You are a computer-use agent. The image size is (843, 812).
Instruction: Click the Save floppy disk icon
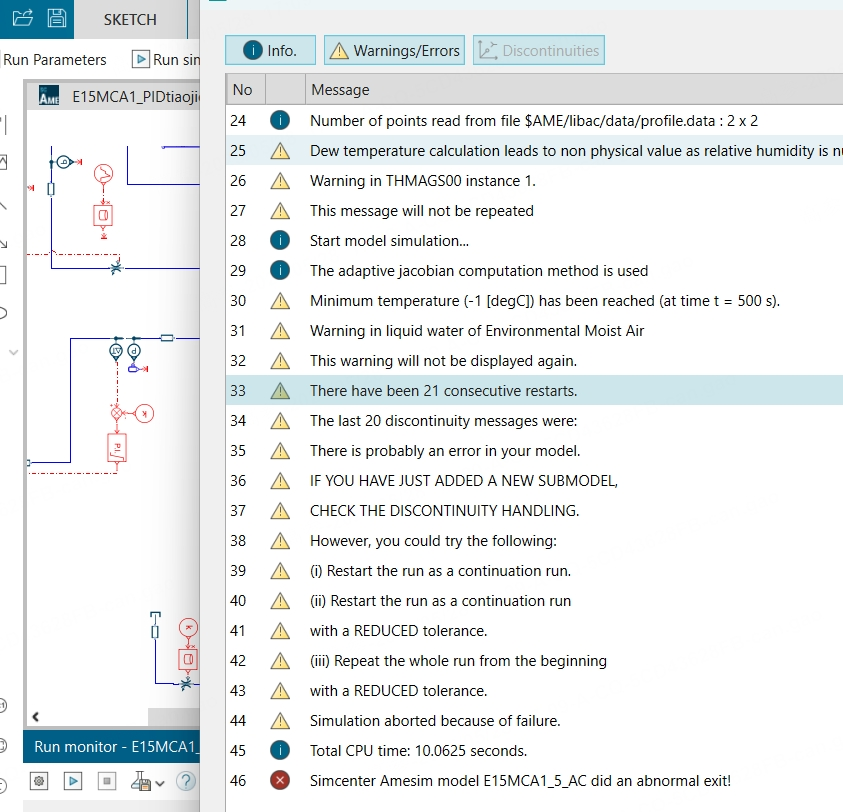pos(57,18)
